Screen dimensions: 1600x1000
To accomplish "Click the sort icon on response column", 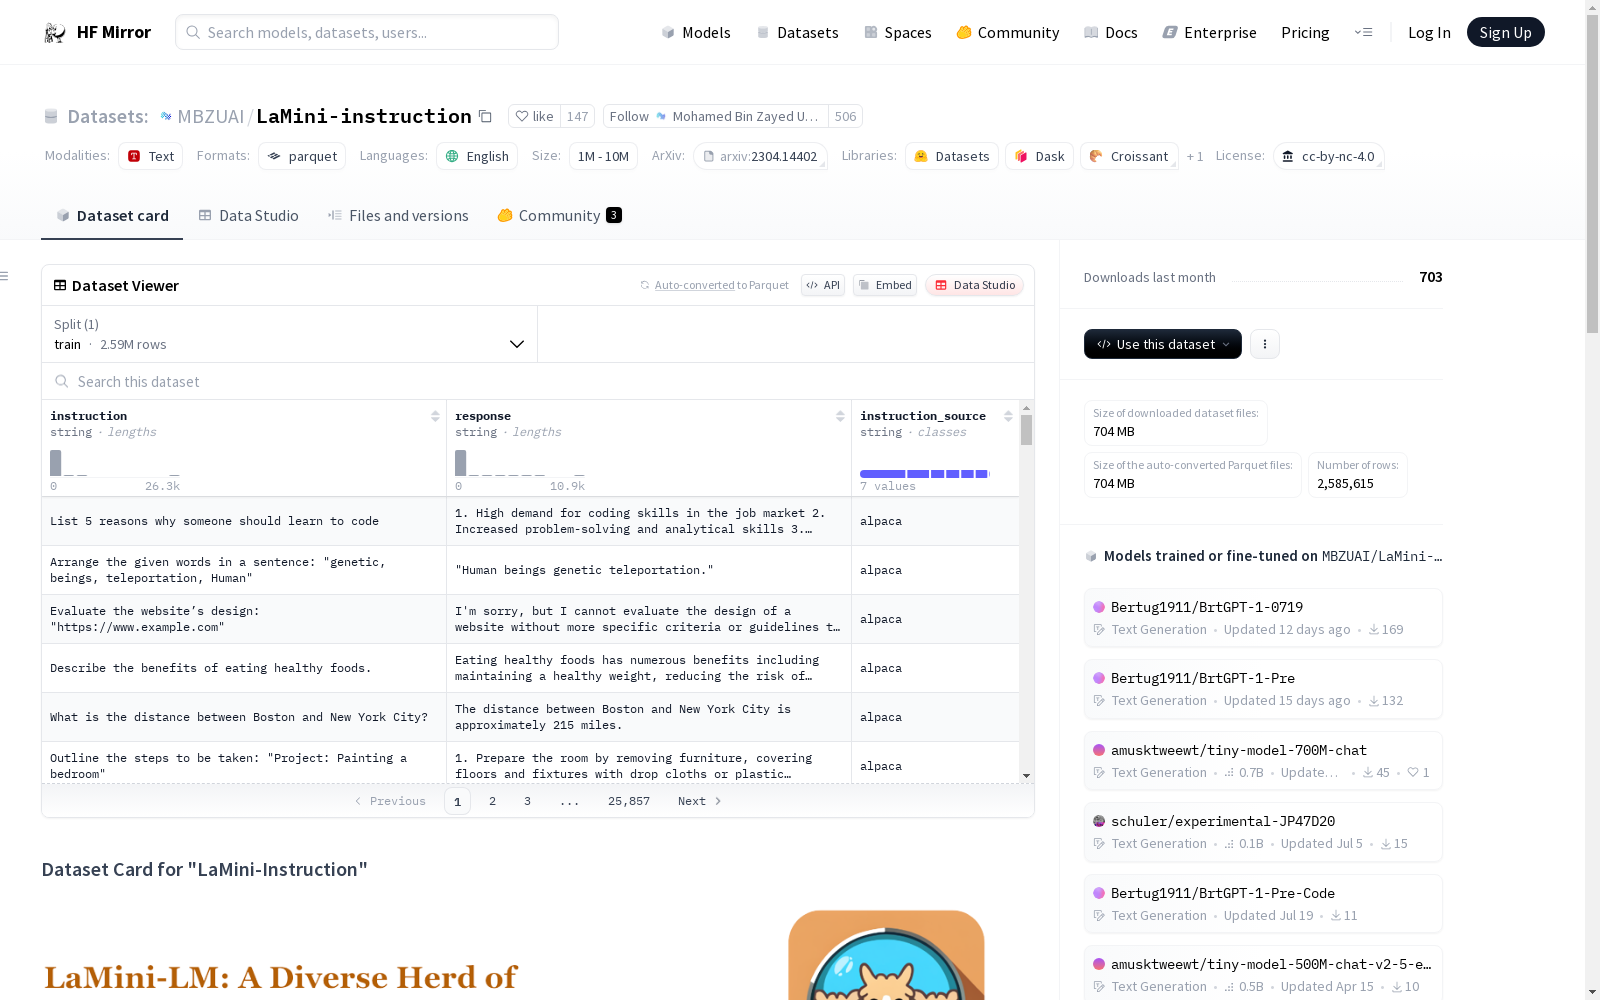I will (x=840, y=416).
